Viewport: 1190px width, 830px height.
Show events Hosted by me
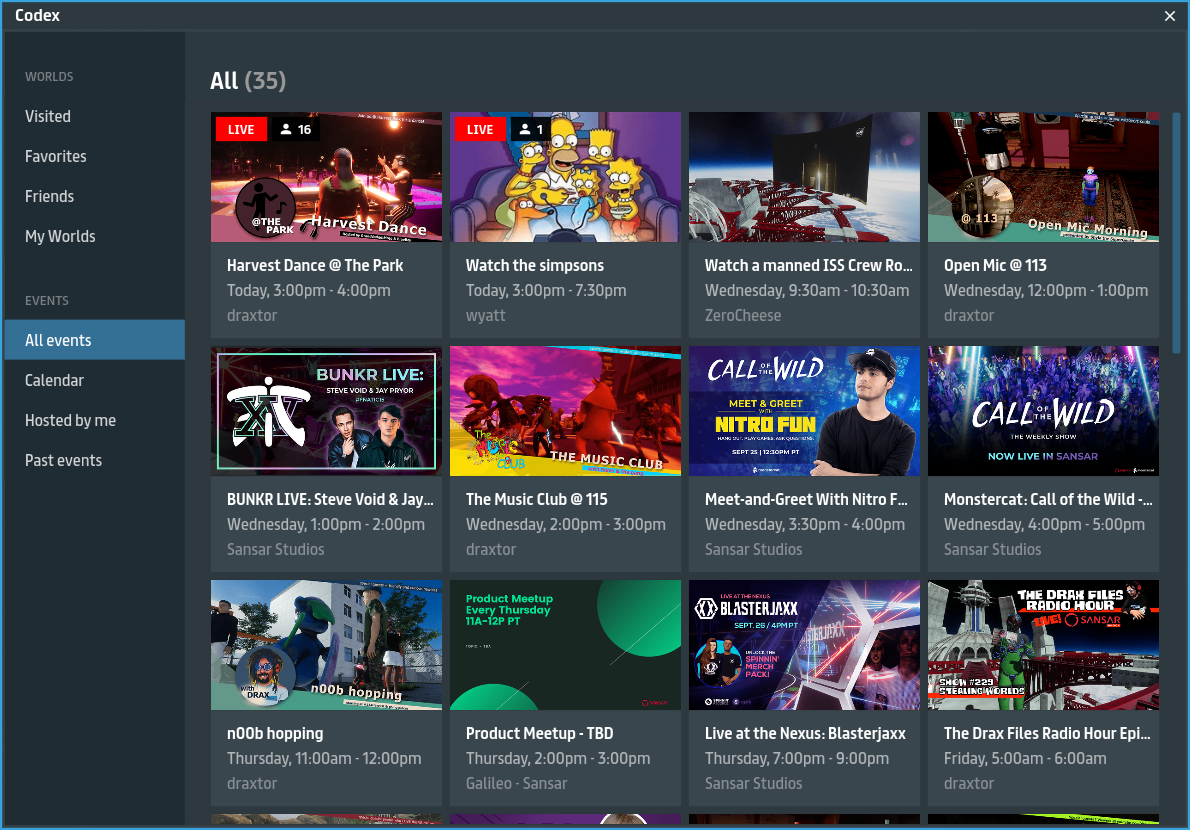[70, 420]
